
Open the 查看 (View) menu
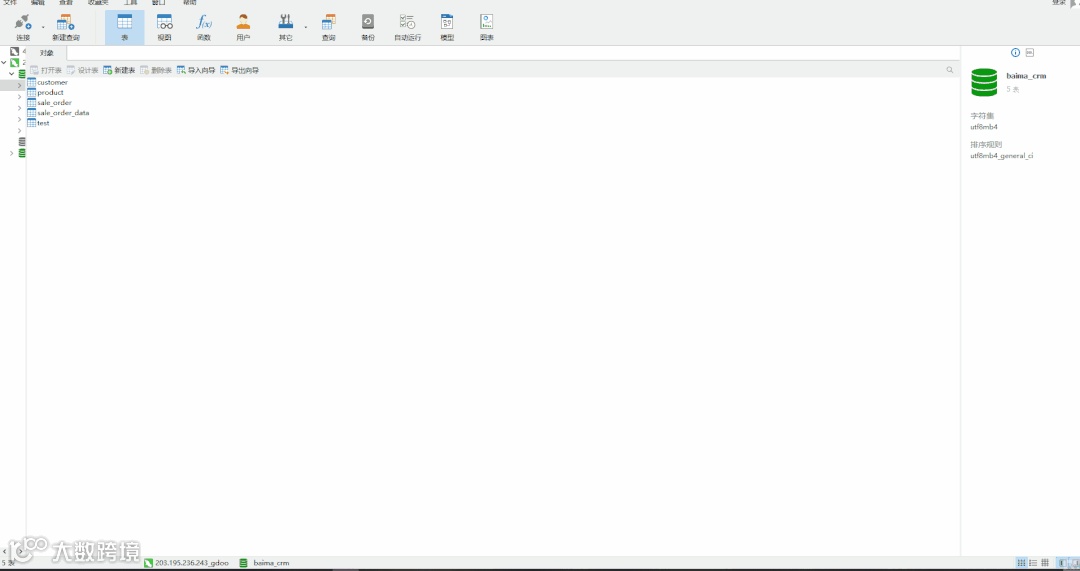[x=65, y=3]
